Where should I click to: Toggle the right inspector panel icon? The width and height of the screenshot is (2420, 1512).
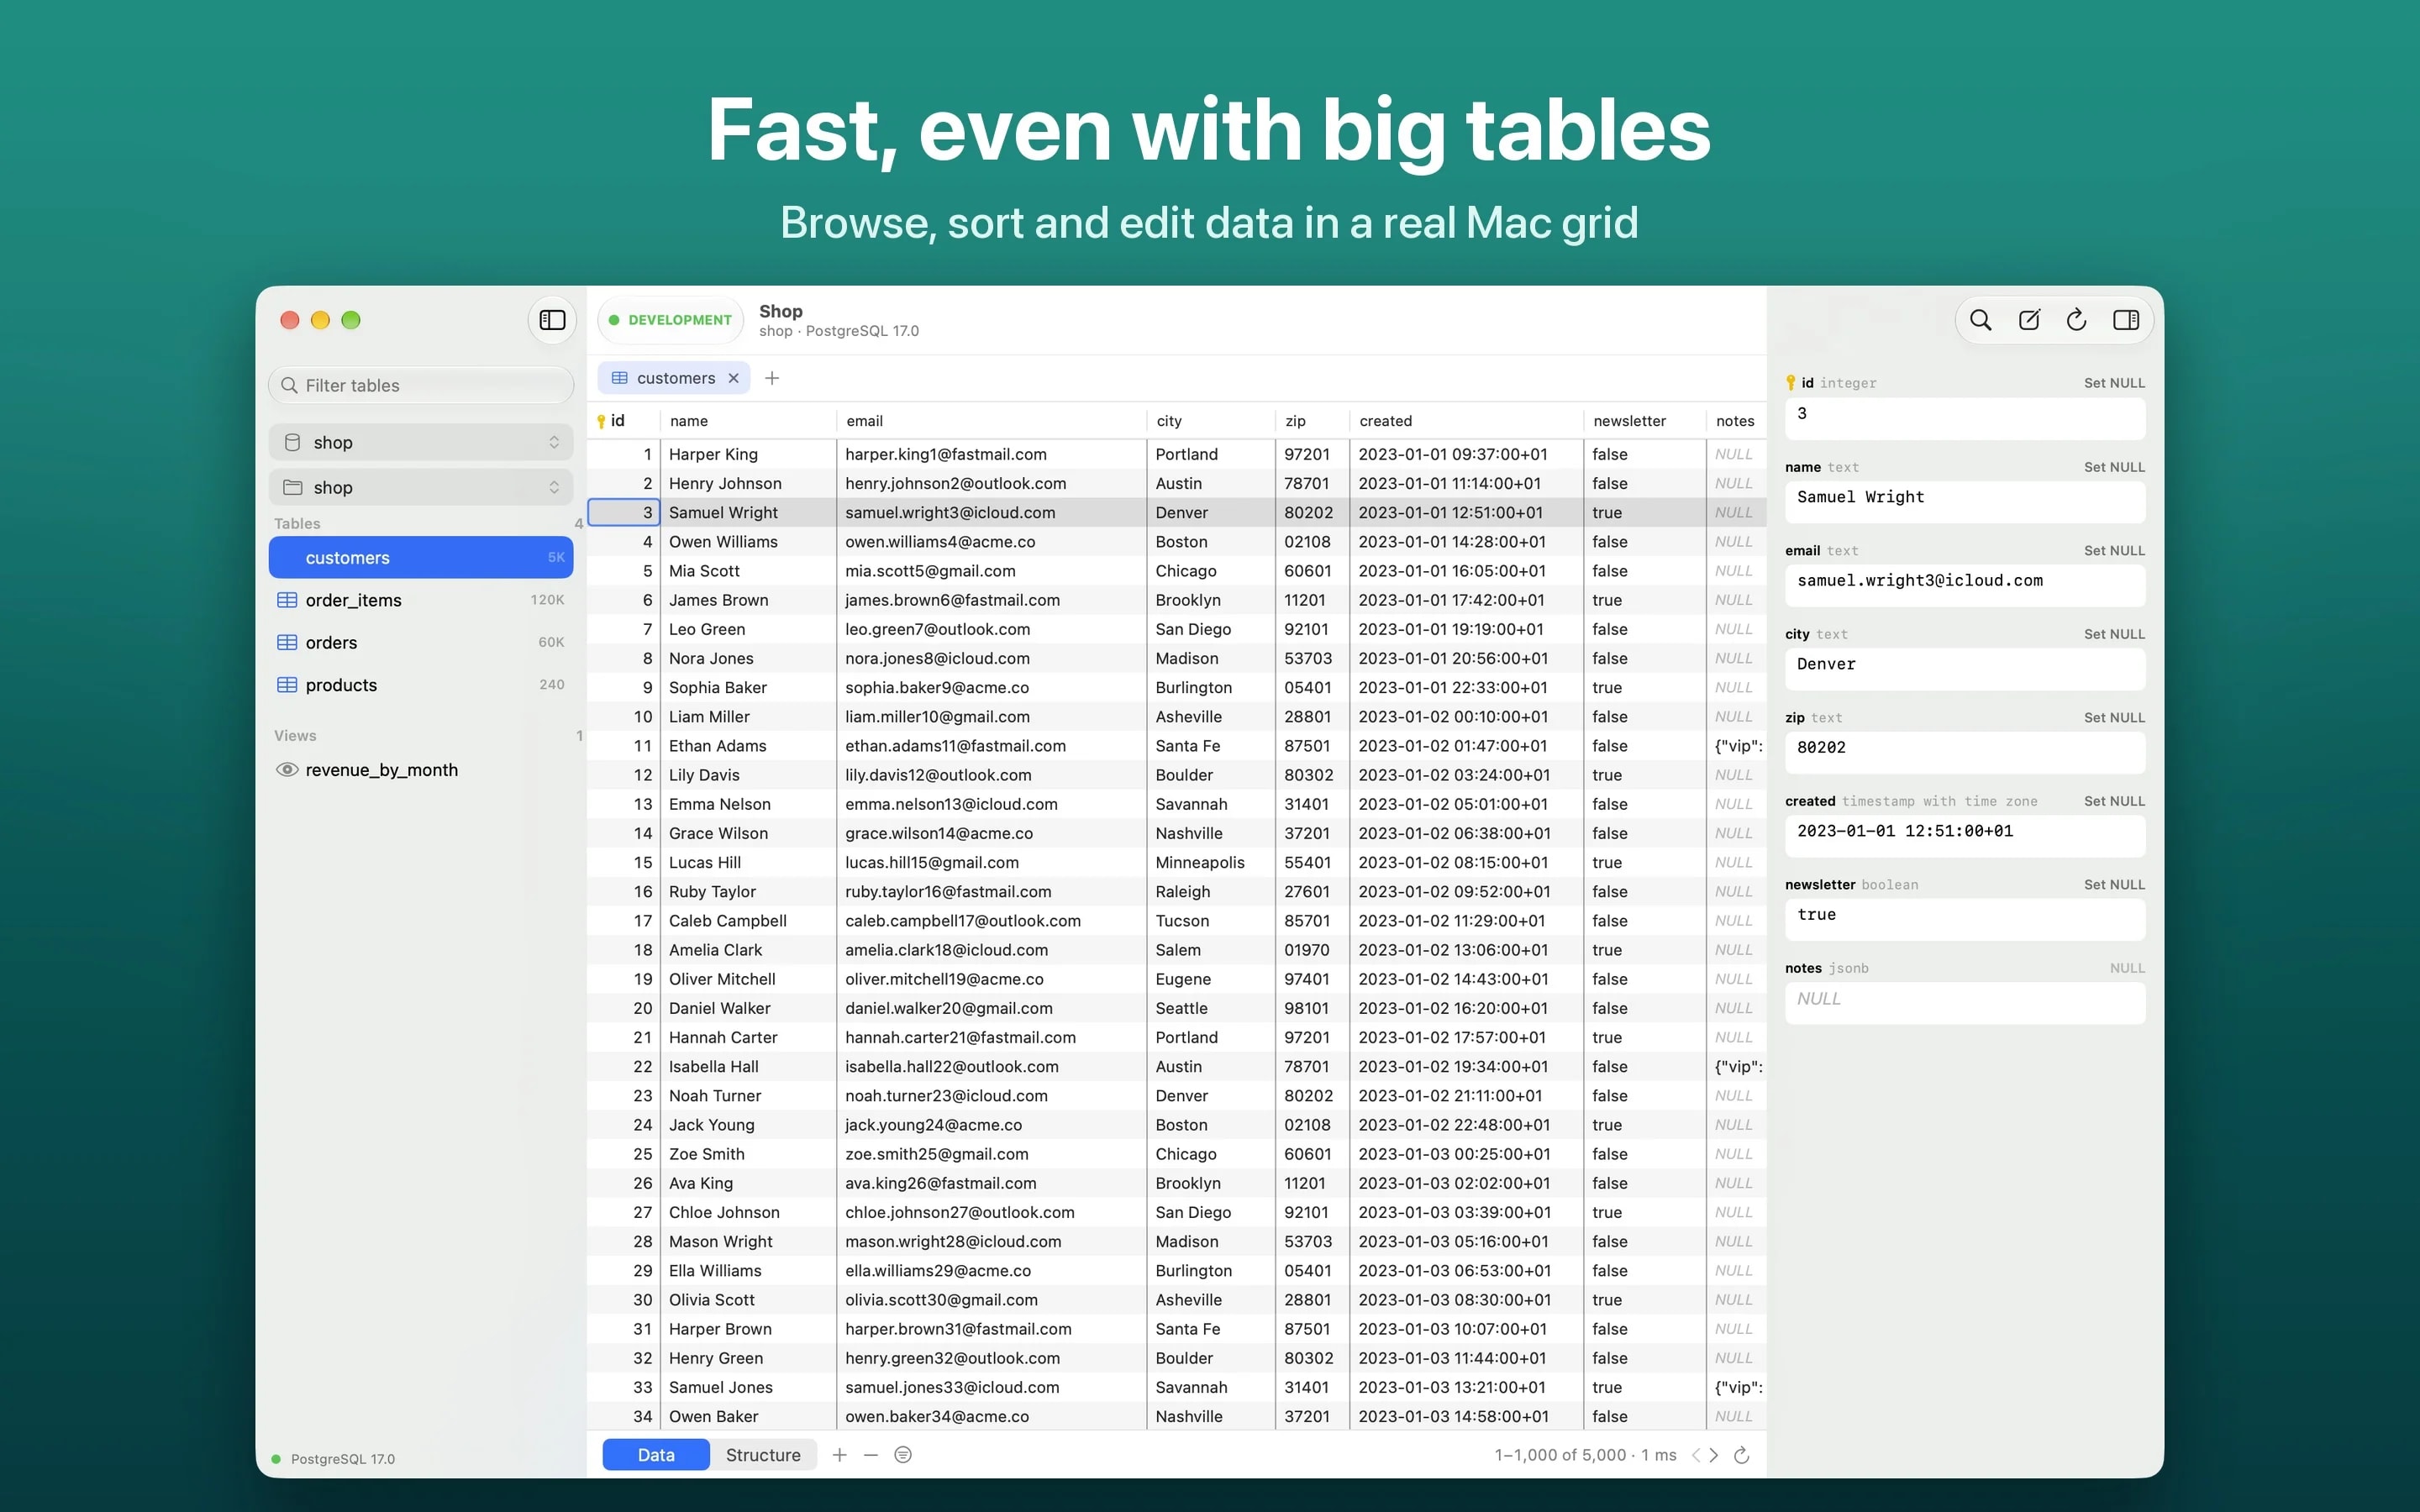pos(2126,320)
